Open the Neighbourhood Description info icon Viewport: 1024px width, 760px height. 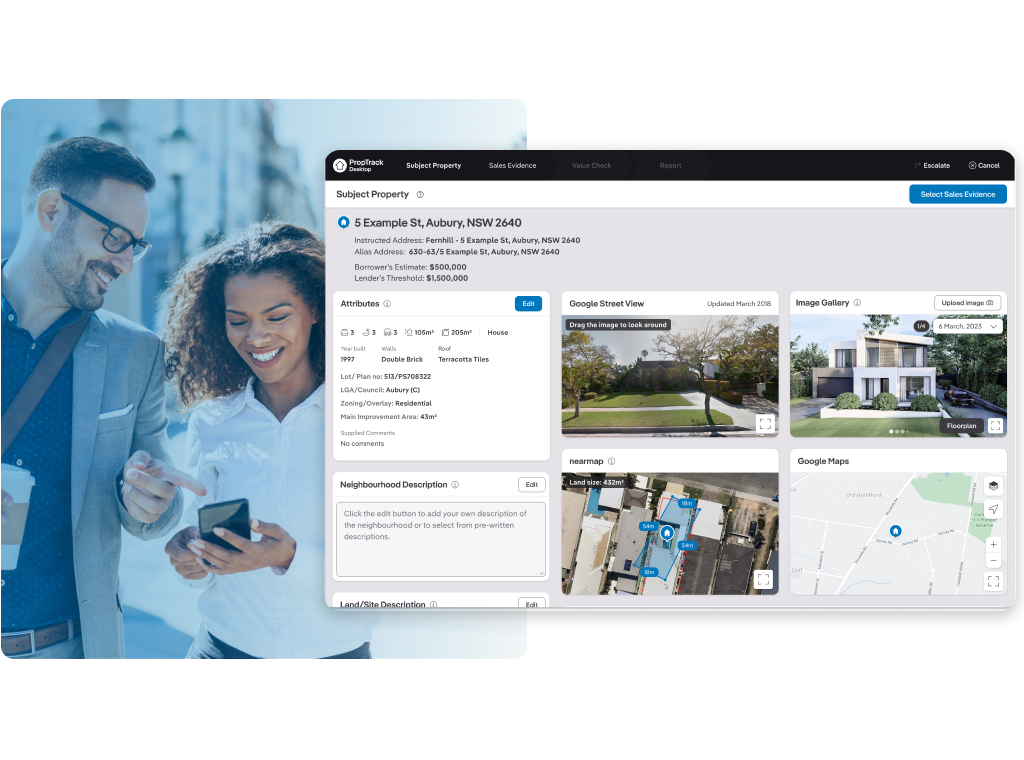pos(455,484)
